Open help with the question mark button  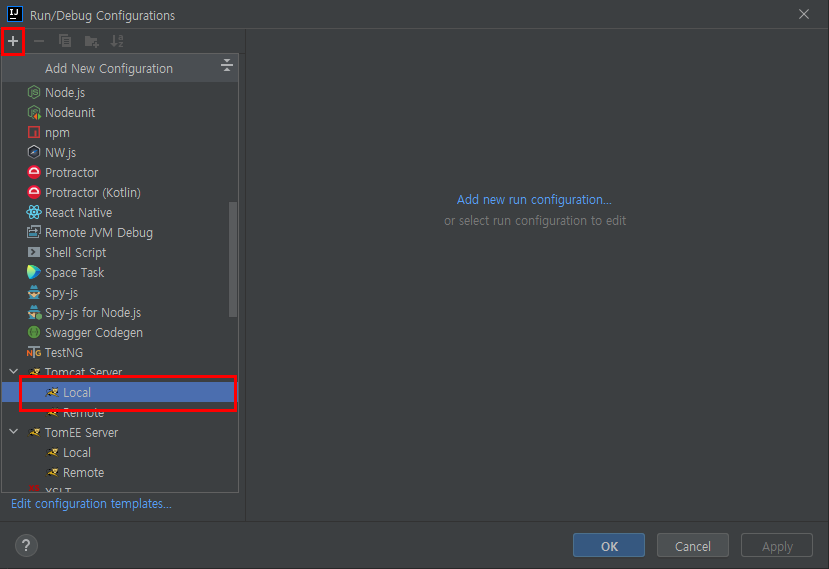pos(26,545)
